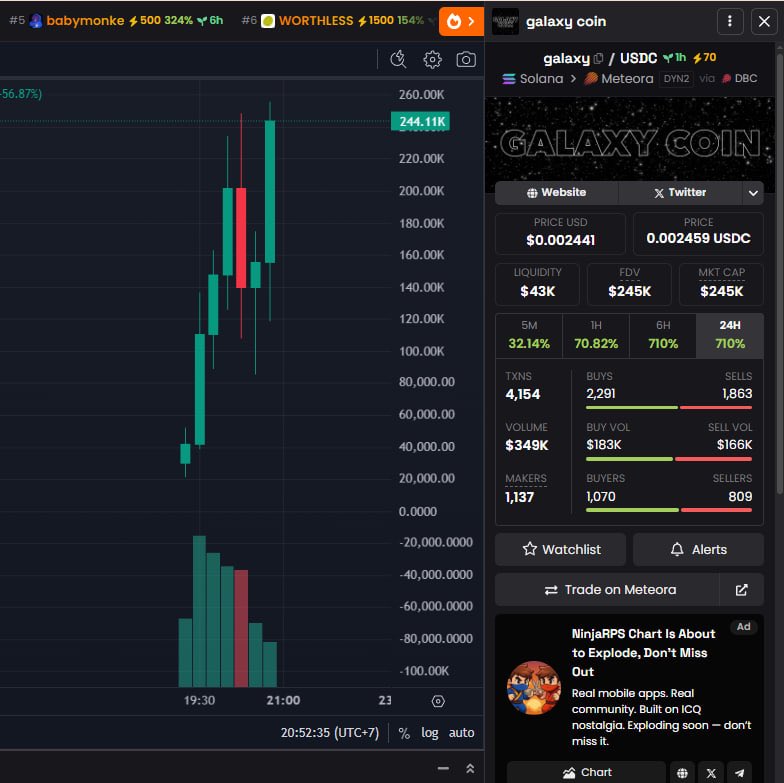The image size is (784, 783).
Task: Open the chart timezone 20:52:35 (UTC+7)
Action: [330, 733]
